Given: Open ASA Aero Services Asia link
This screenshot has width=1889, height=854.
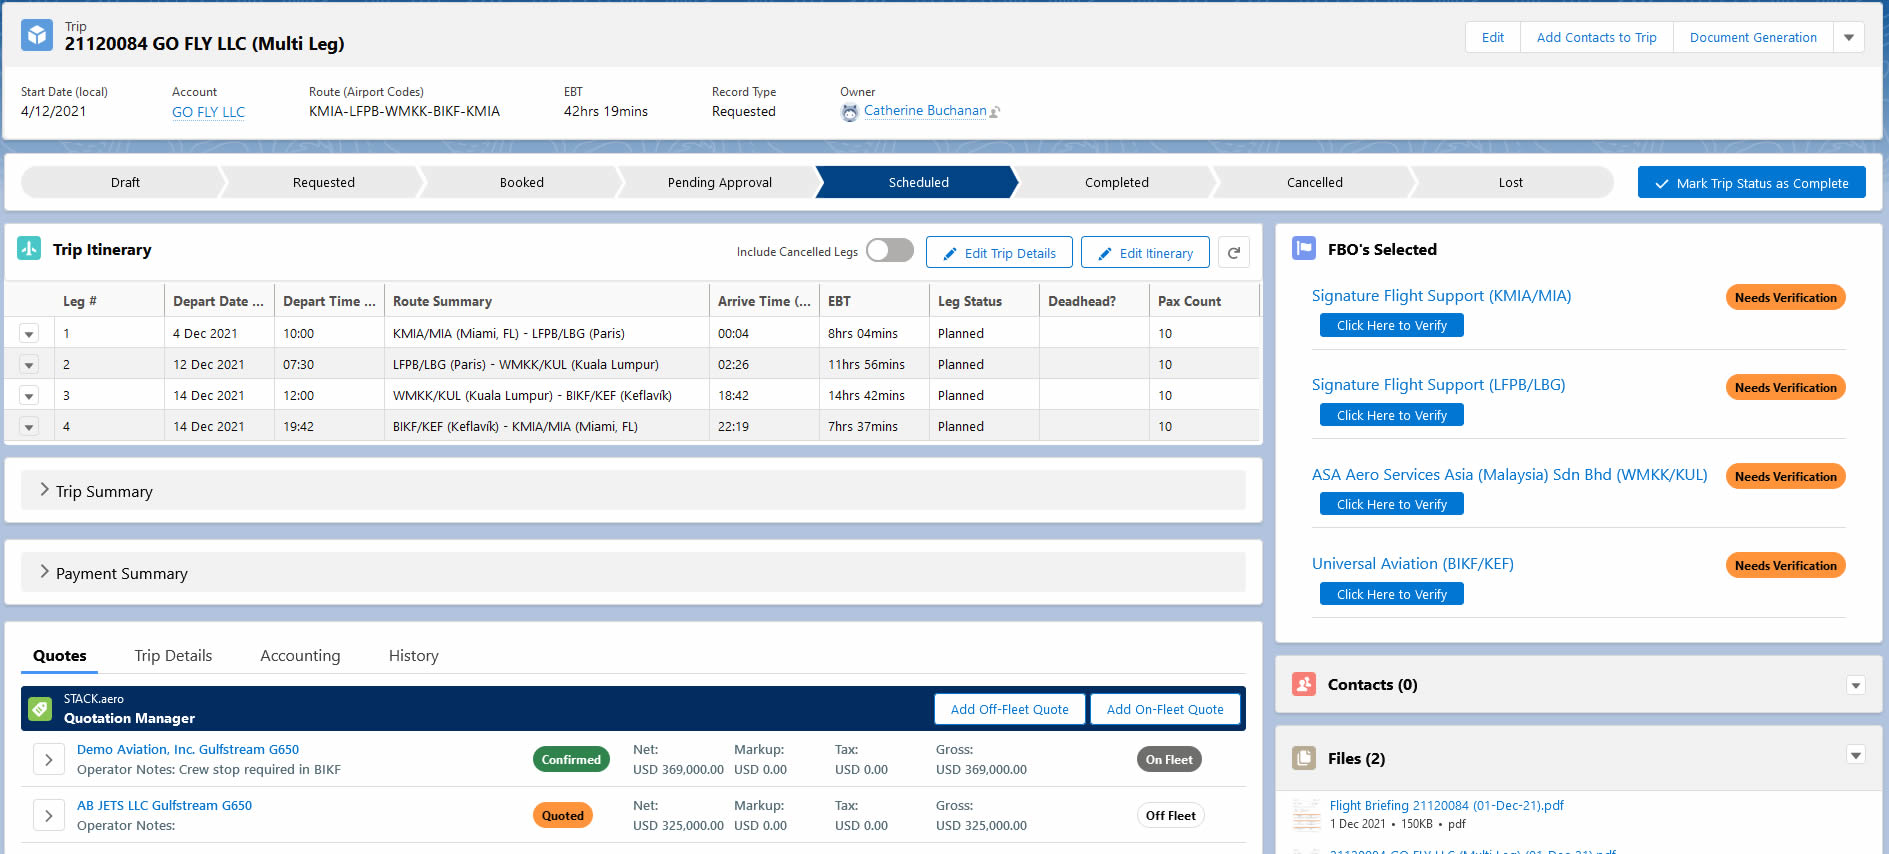Looking at the screenshot, I should point(1509,474).
